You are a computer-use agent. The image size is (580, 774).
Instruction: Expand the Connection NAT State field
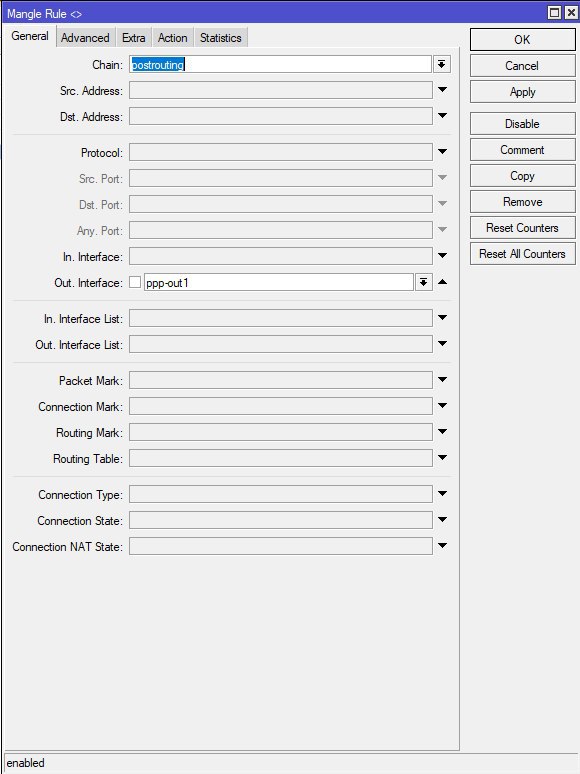442,545
